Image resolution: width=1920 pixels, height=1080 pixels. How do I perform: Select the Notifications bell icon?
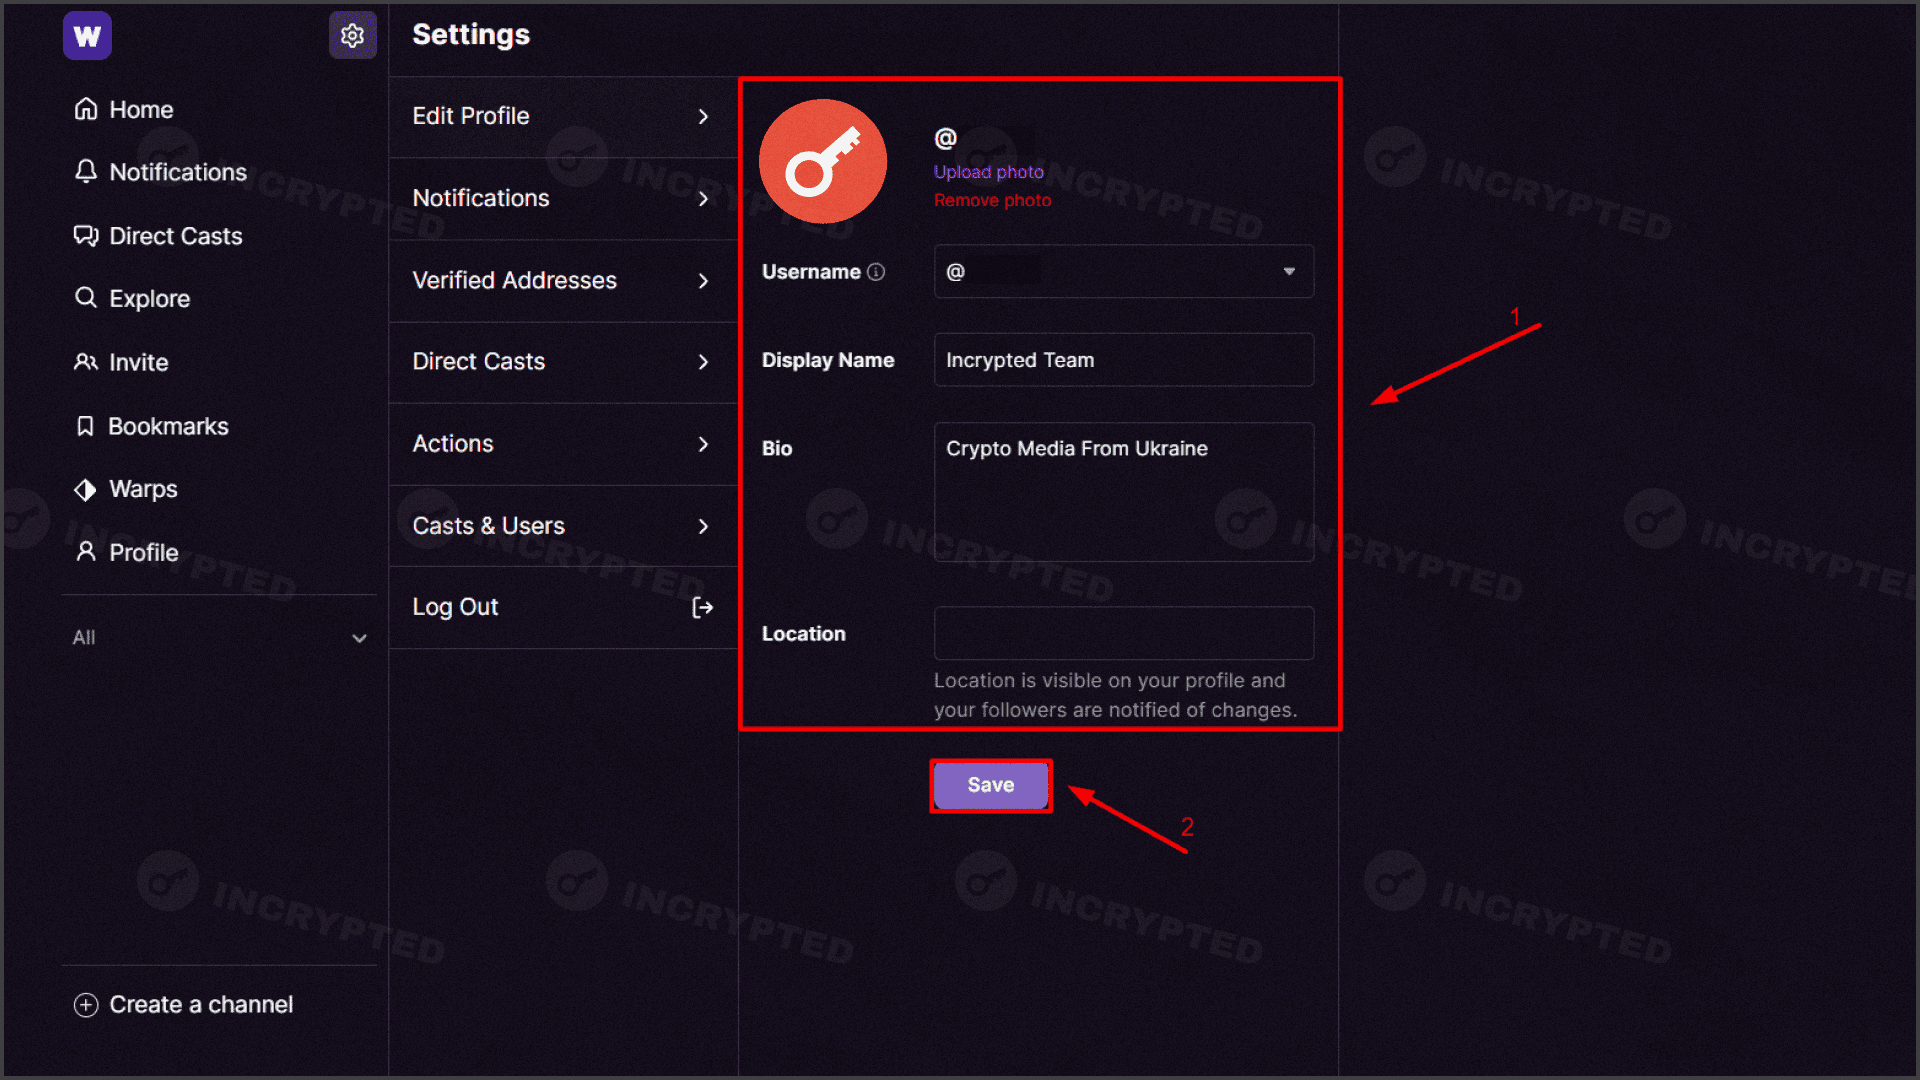pos(86,171)
